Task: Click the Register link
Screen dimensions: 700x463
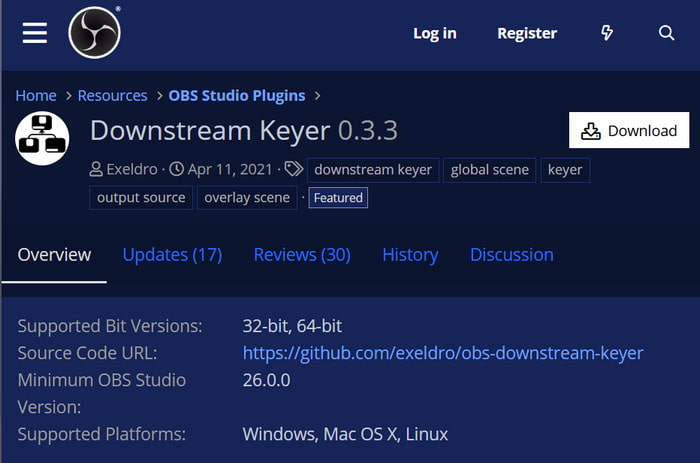Action: (x=527, y=33)
